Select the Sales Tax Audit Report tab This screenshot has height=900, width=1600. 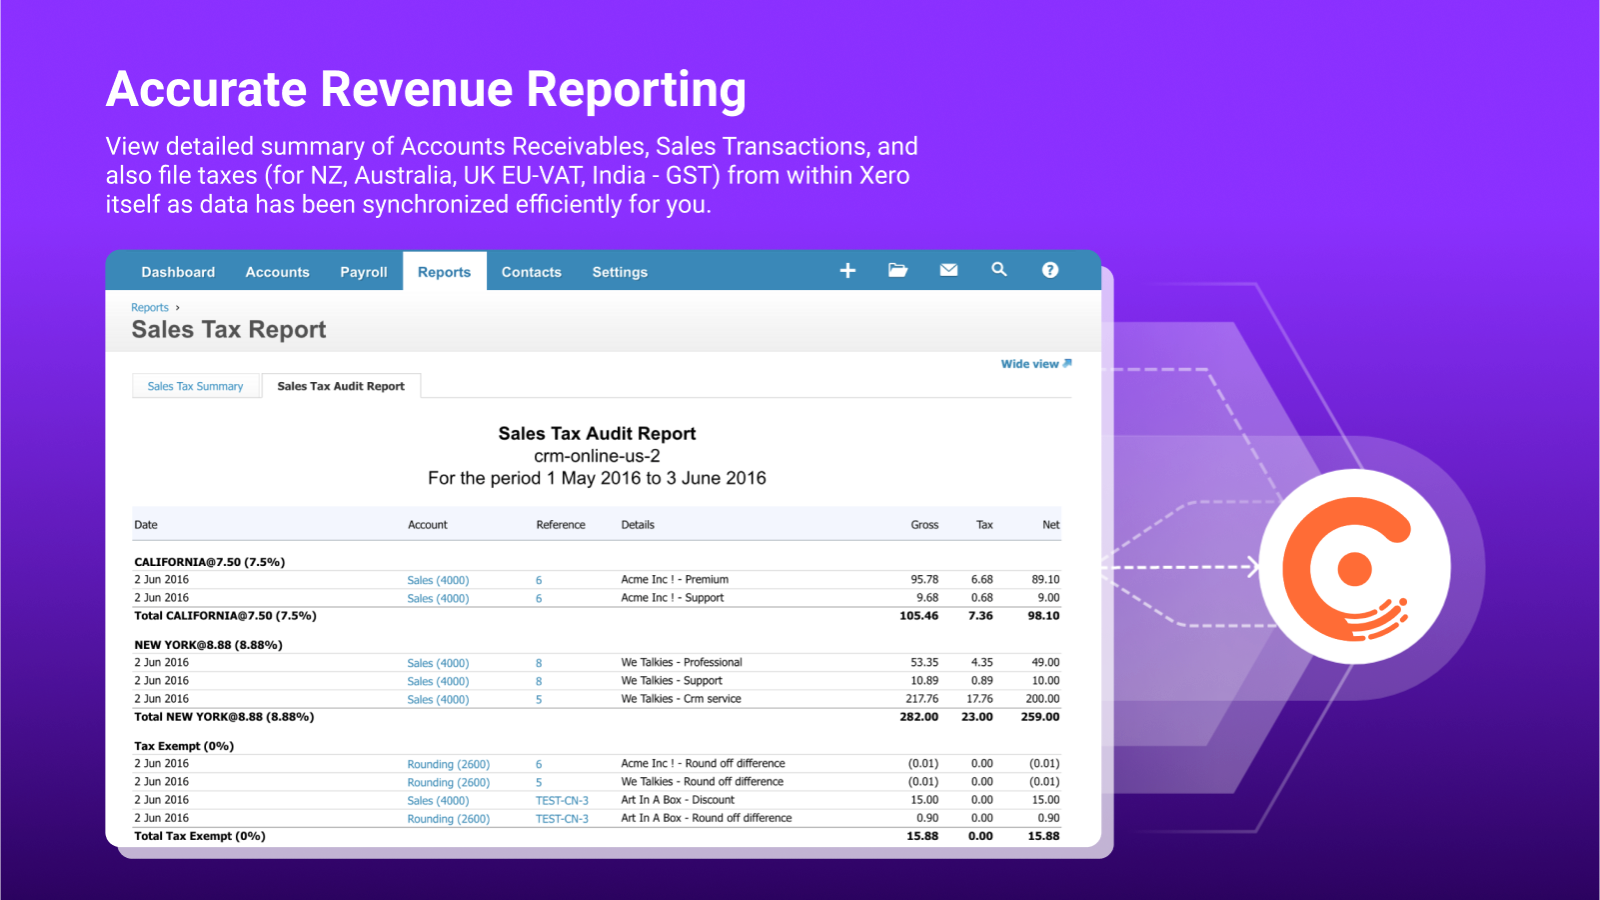[x=341, y=386]
